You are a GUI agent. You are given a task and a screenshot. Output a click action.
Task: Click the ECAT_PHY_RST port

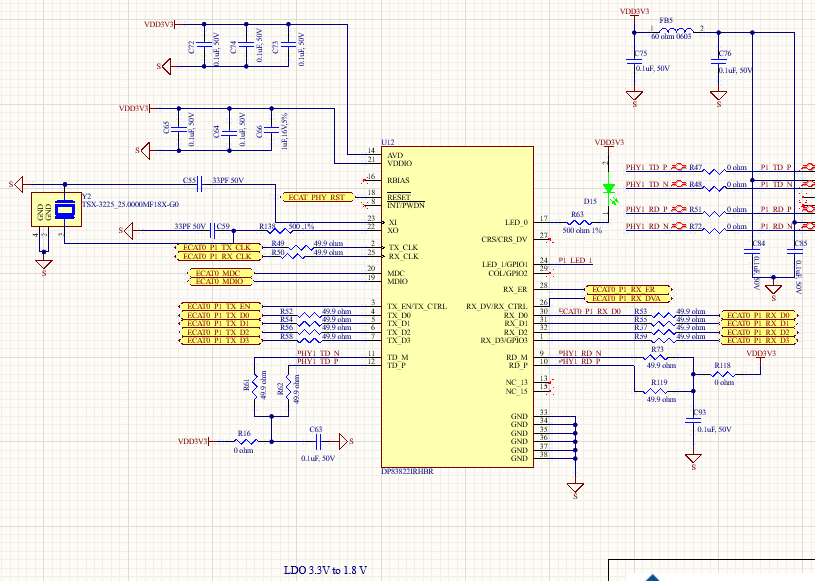pyautogui.click(x=317, y=197)
